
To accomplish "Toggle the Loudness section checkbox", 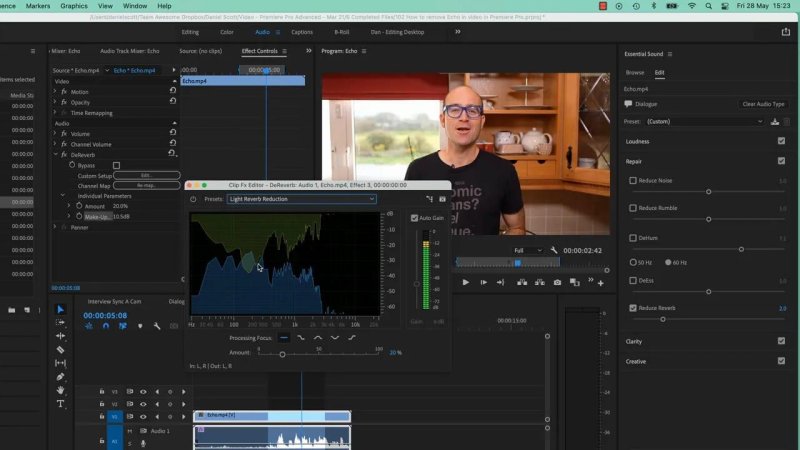I will coord(781,141).
